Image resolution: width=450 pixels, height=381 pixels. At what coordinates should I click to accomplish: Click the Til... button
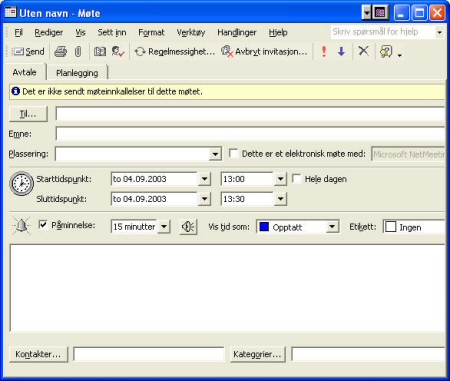point(28,114)
